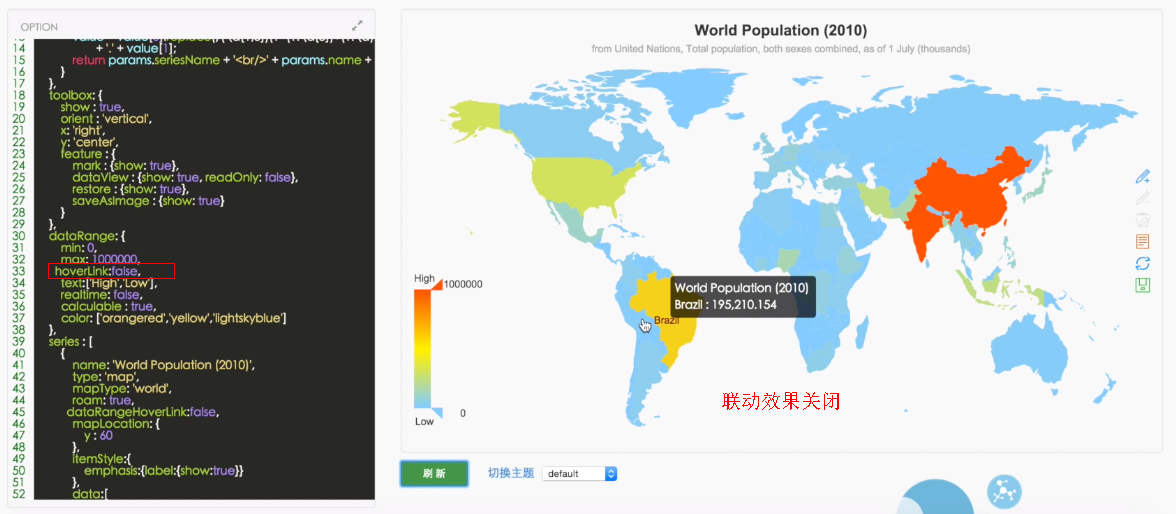The width and height of the screenshot is (1176, 514).
Task: Open the theme dropdown showing default
Action: [579, 473]
